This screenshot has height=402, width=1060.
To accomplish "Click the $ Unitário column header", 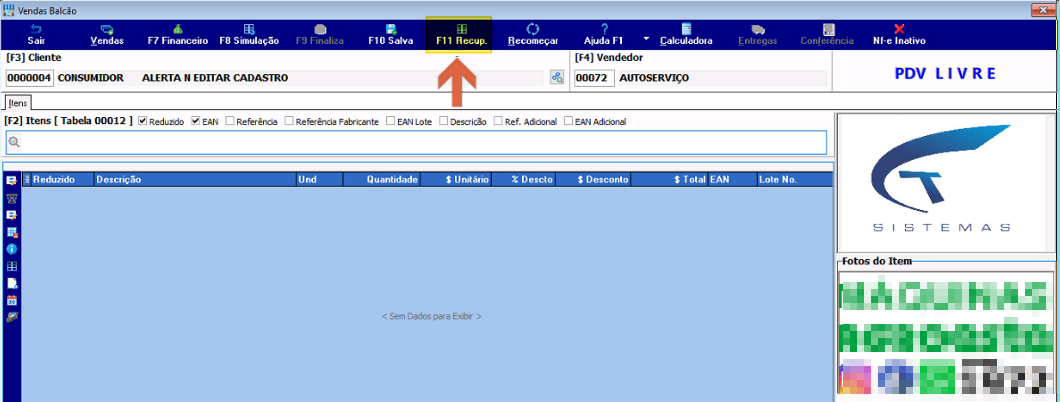I will 456,180.
